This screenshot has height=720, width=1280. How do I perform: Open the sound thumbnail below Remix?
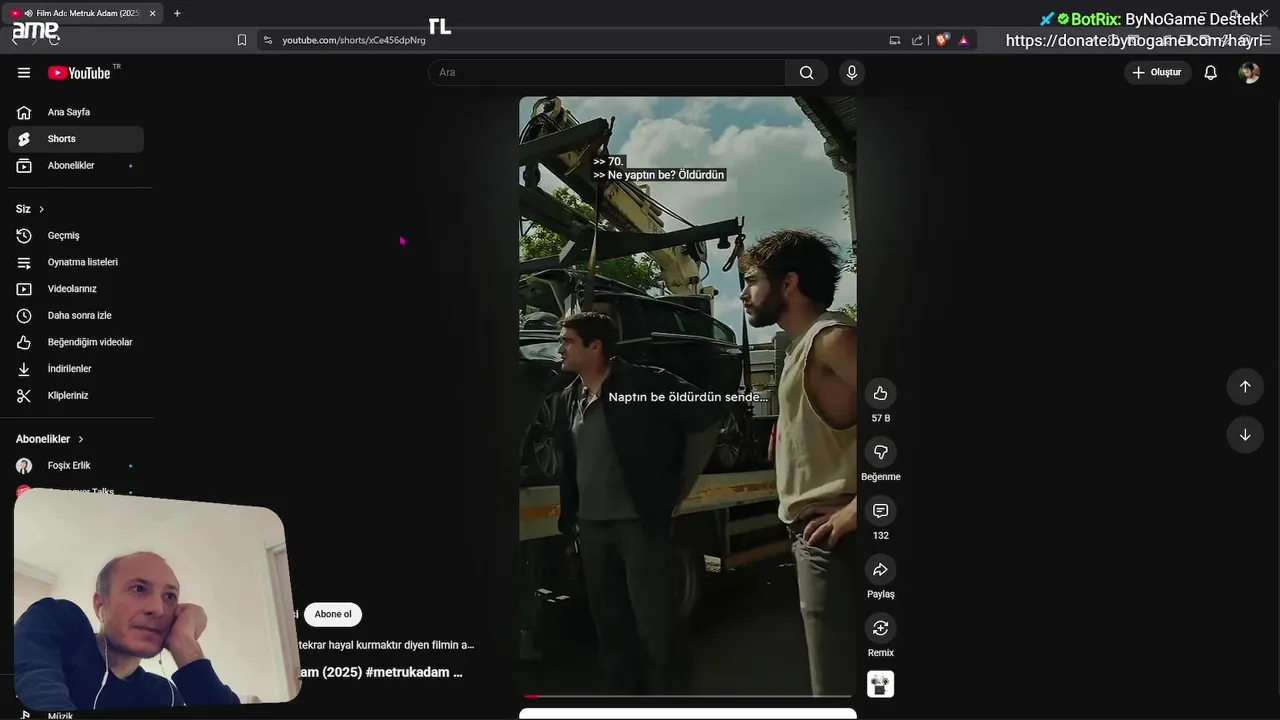(x=880, y=684)
